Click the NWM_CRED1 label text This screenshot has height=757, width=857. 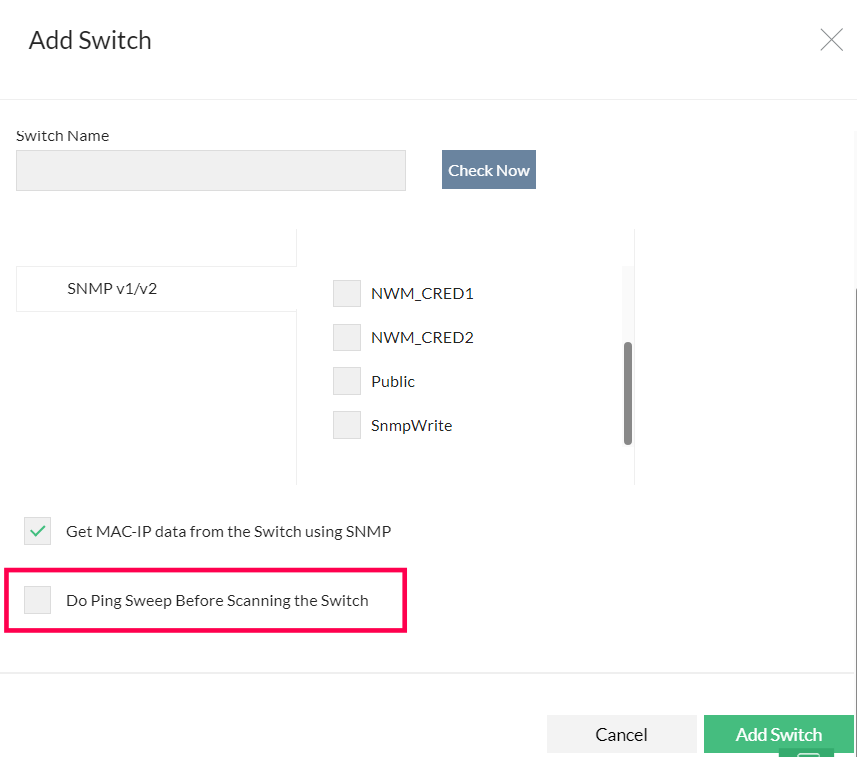coord(422,294)
